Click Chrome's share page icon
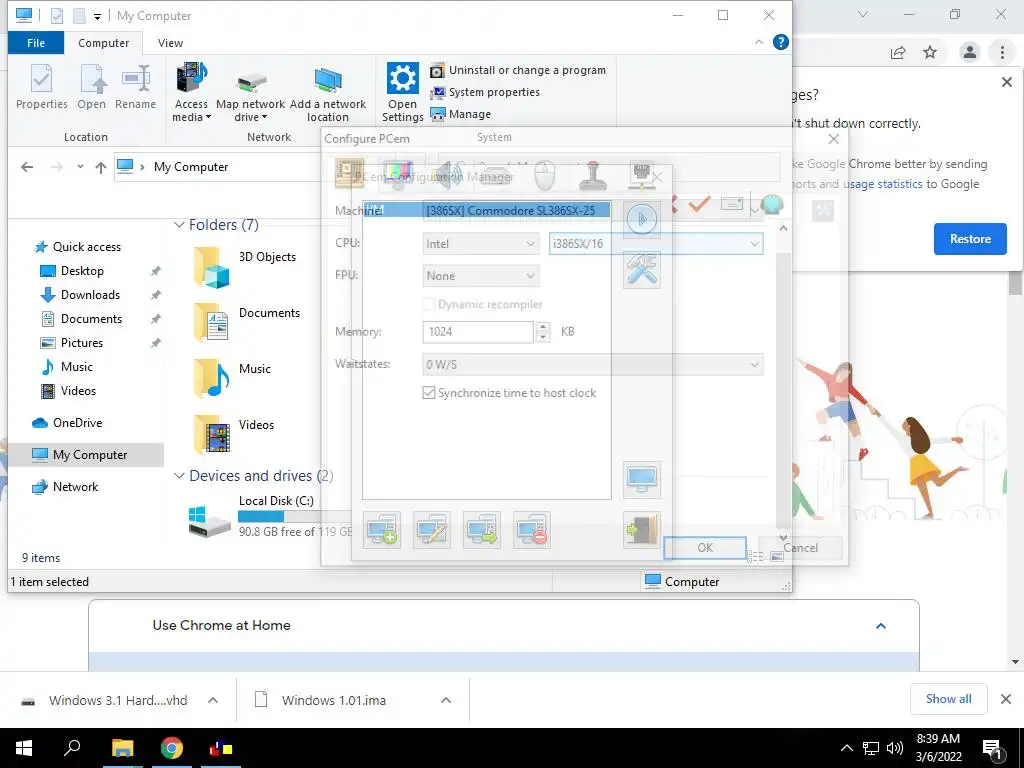Screen dimensions: 1024x768 pyautogui.click(x=898, y=53)
